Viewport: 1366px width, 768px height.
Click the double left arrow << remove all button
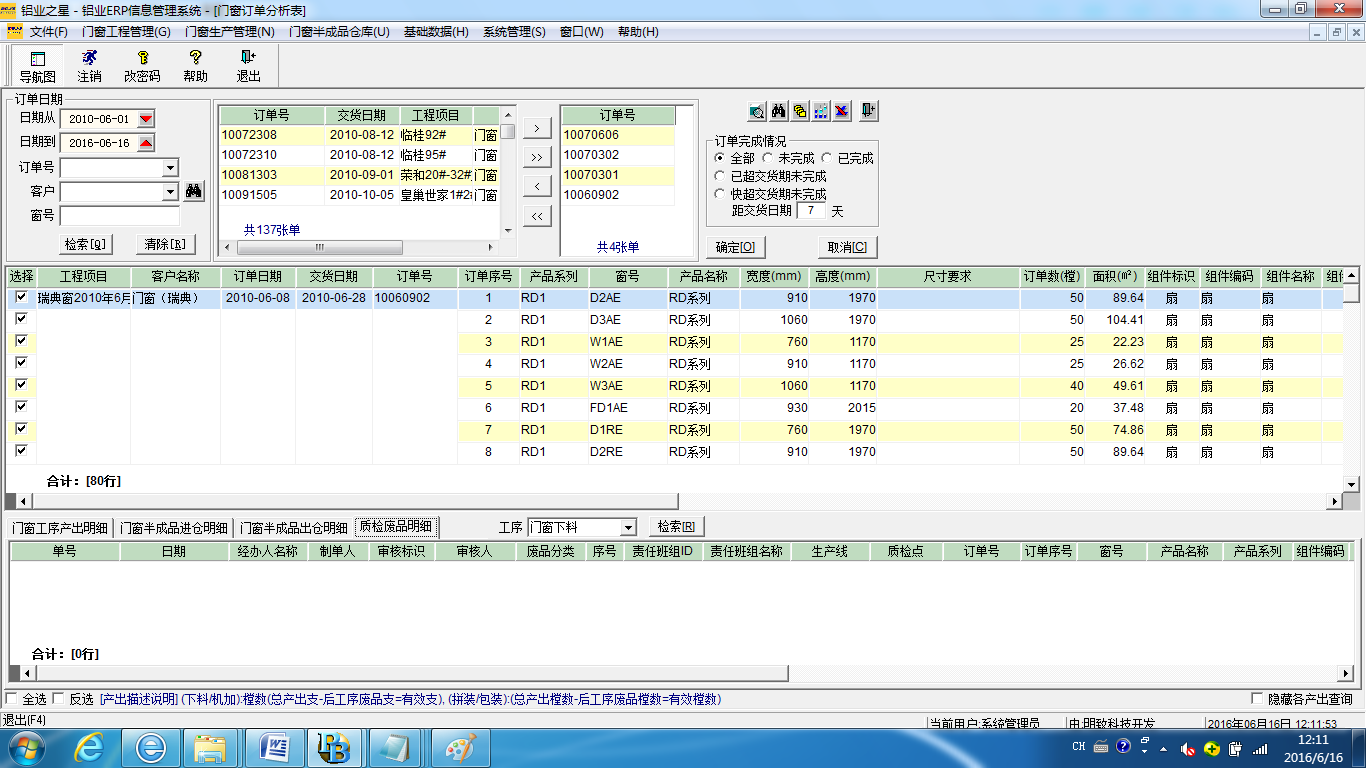(x=537, y=216)
